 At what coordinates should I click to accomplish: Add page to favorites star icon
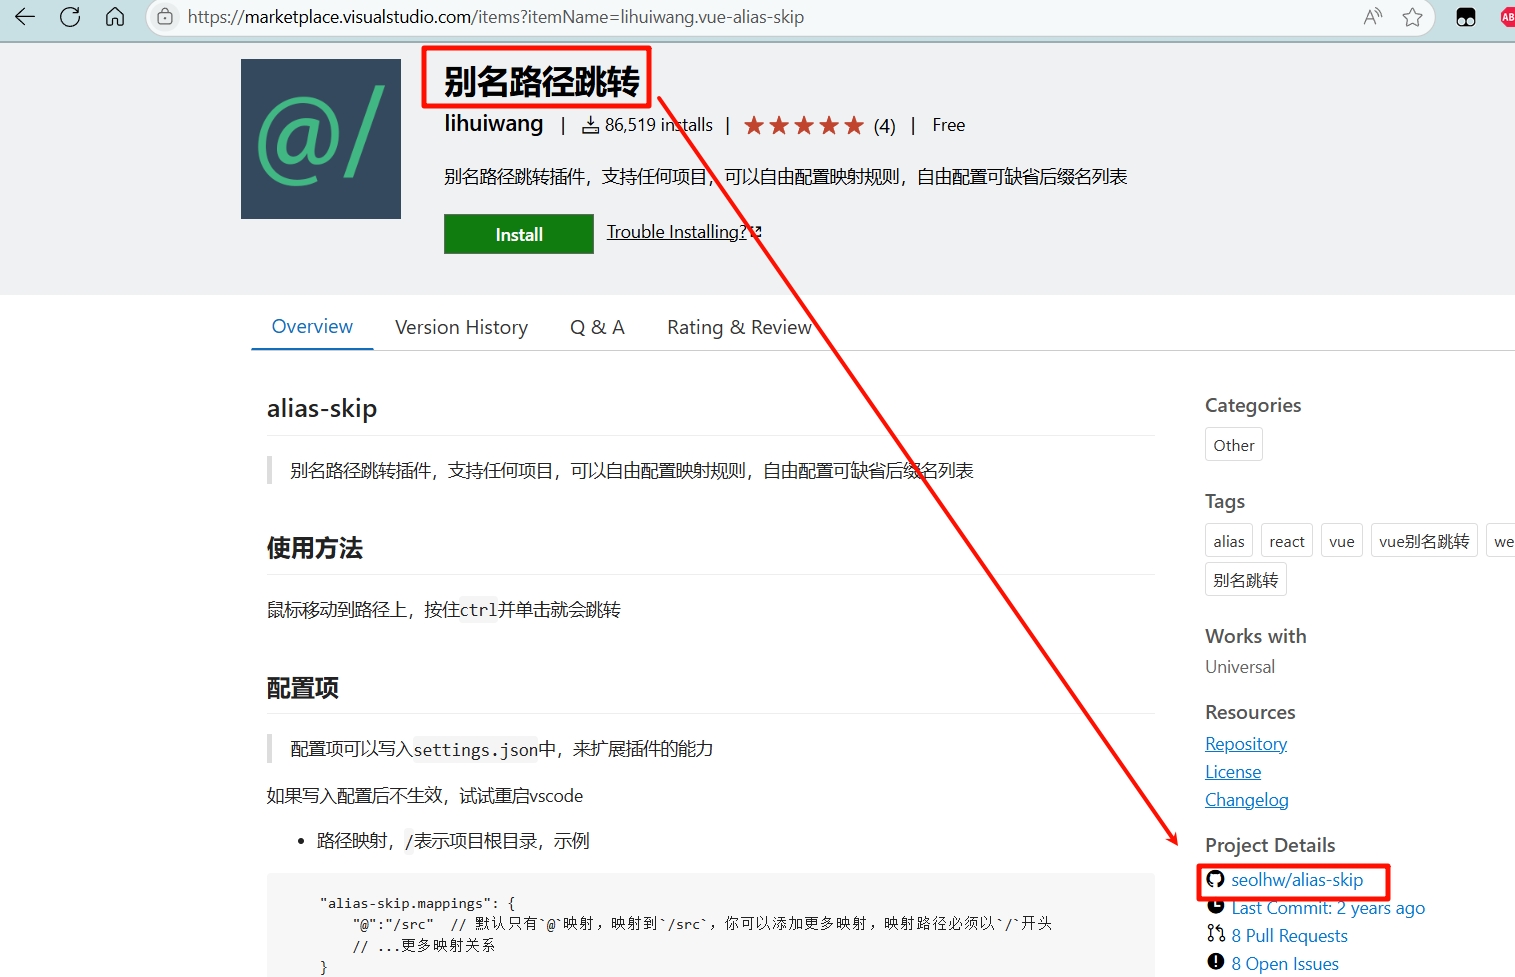[x=1412, y=17]
